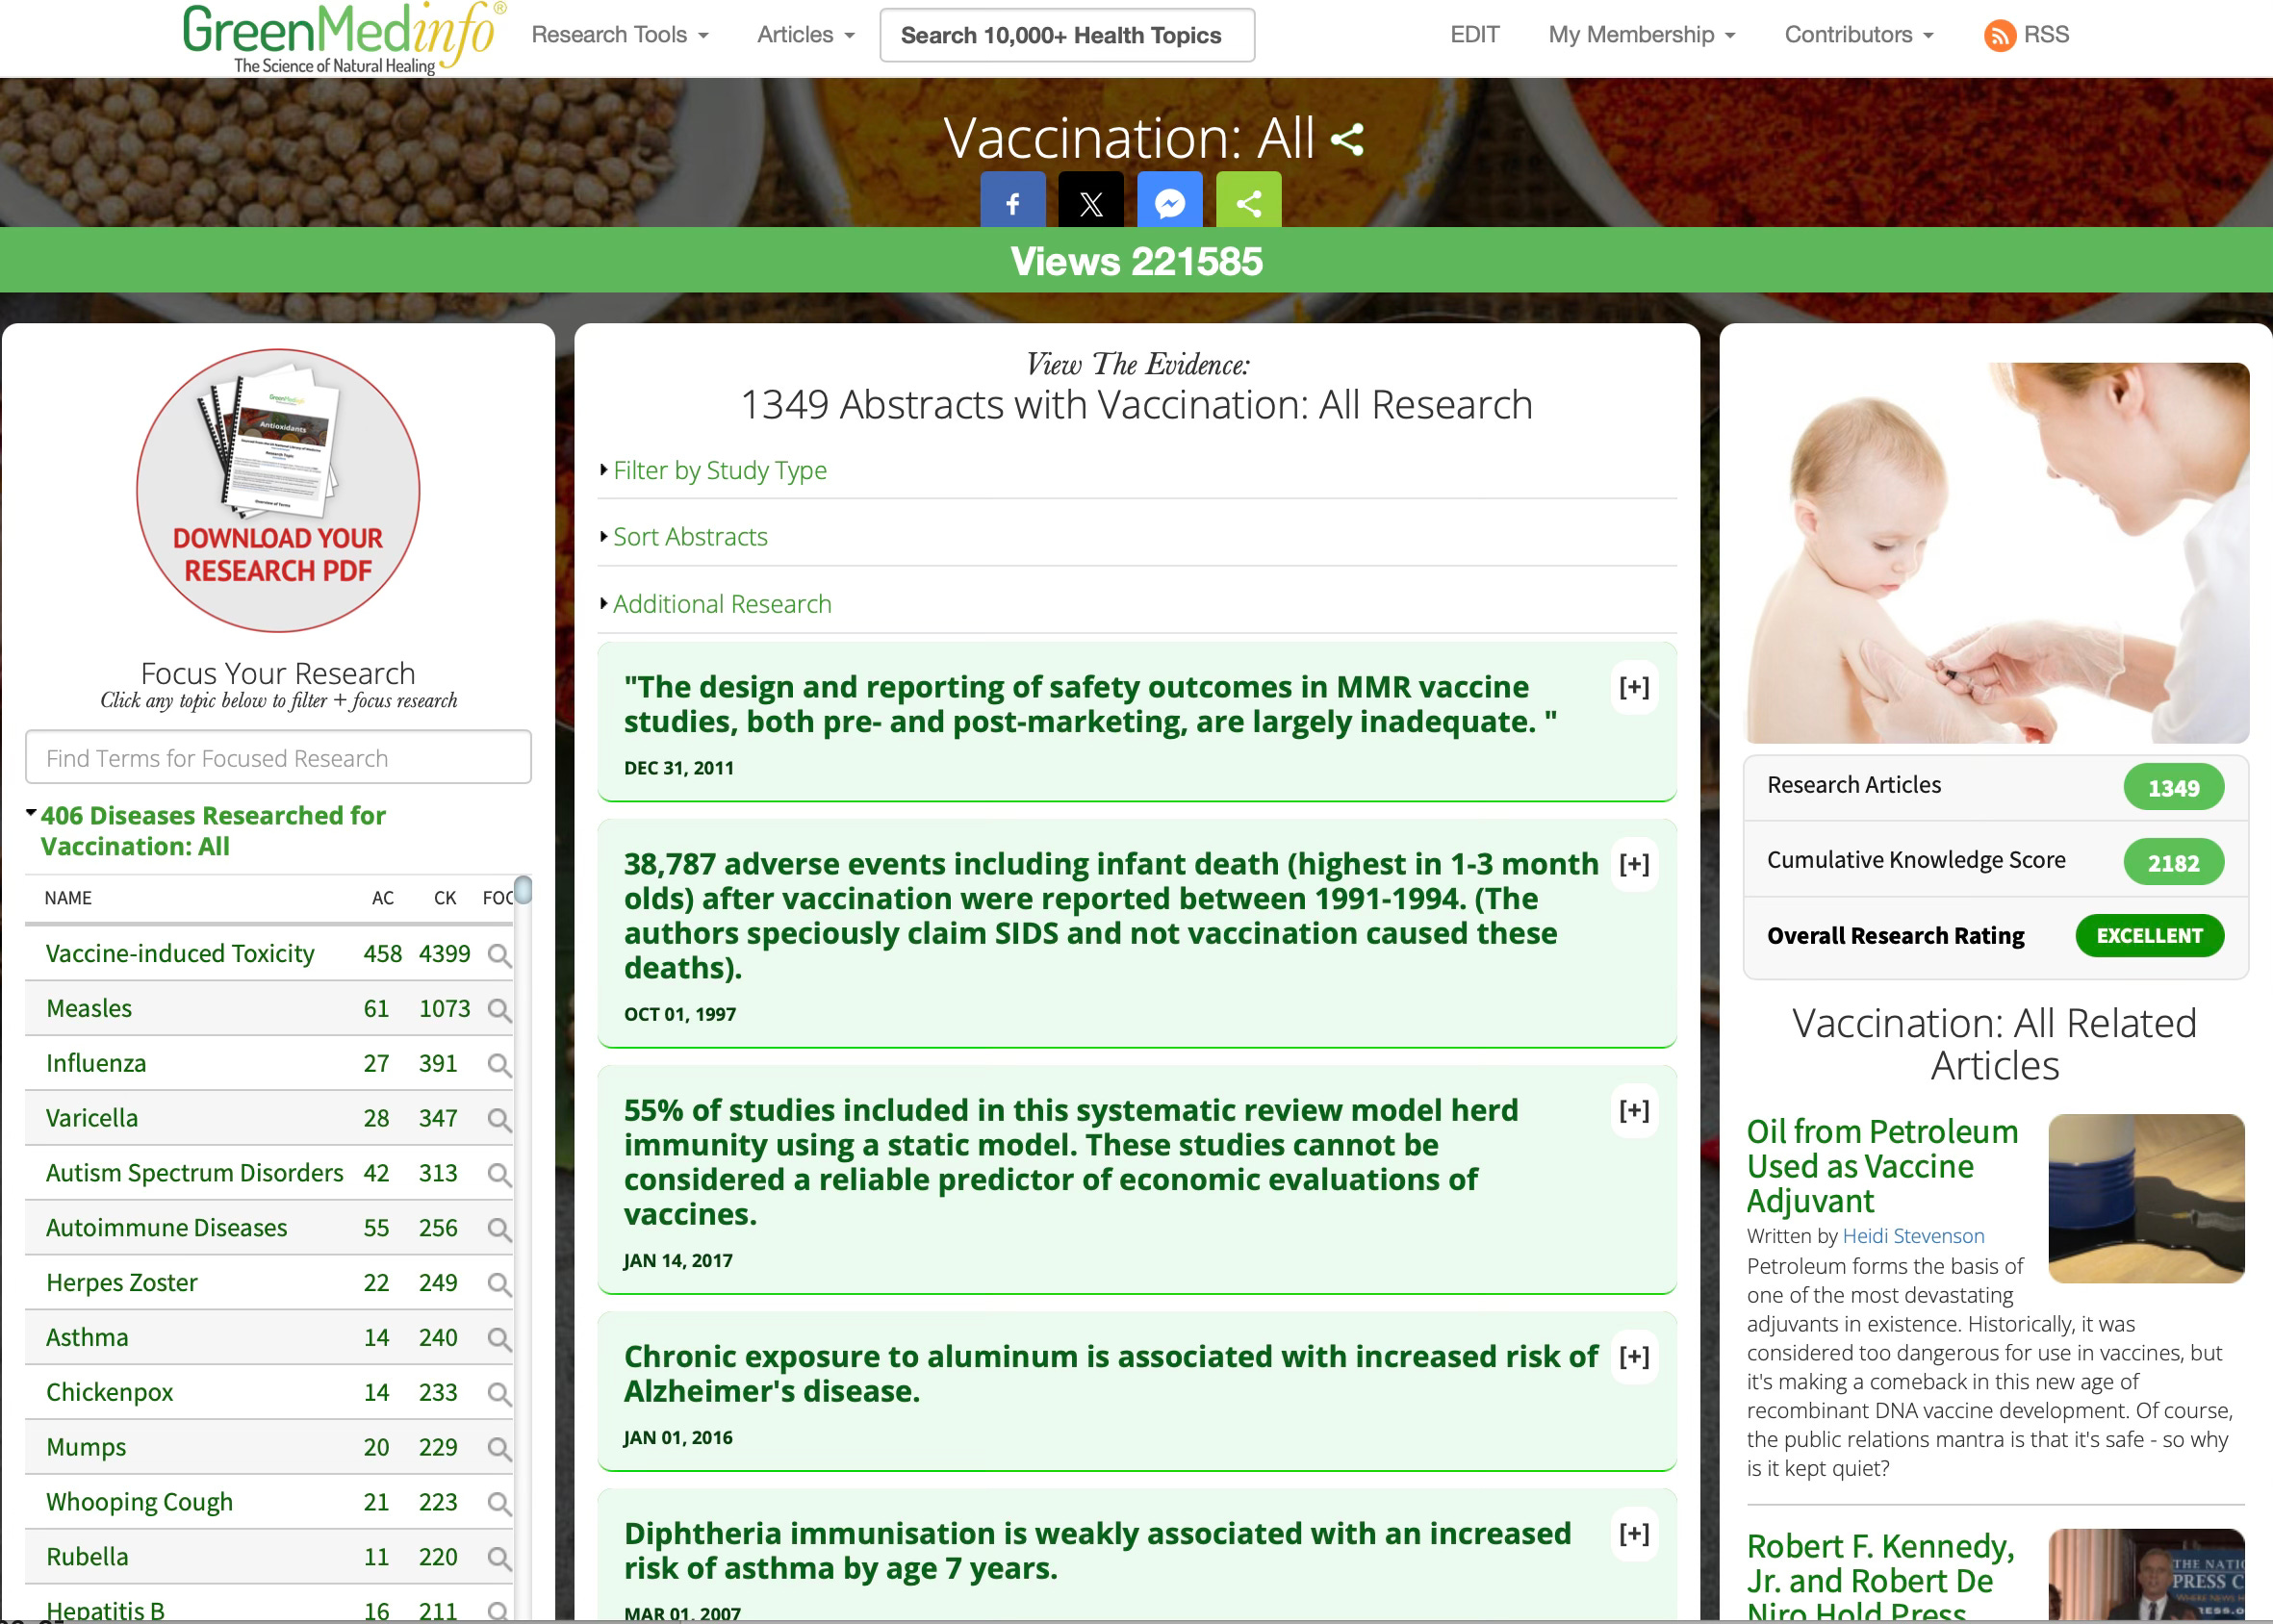Screen dimensions: 2273x1624
Task: Click the disease list scrollbar handle
Action: click(x=523, y=889)
